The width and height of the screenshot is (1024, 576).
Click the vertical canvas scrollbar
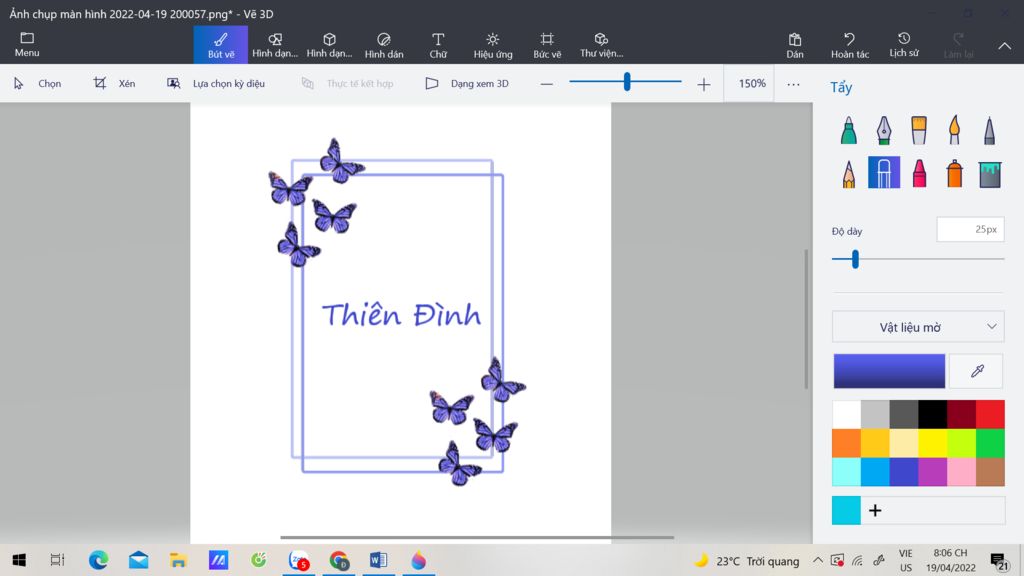coord(807,319)
